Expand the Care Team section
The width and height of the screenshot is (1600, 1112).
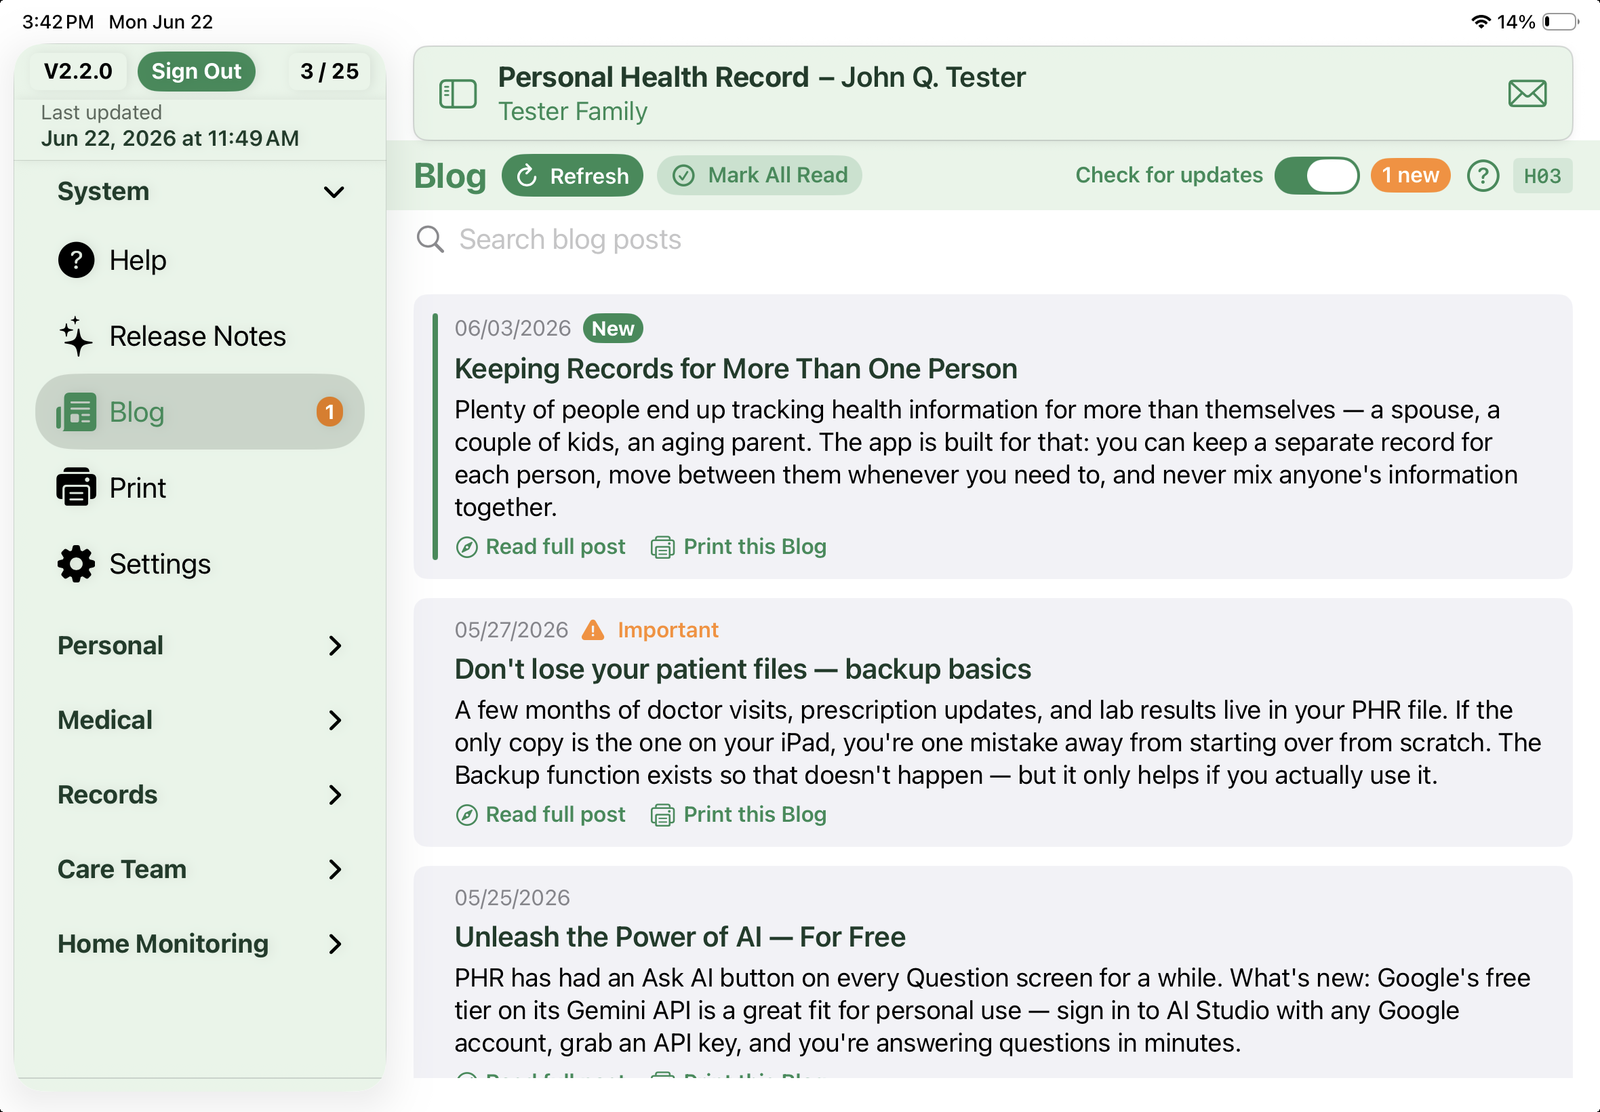200,870
